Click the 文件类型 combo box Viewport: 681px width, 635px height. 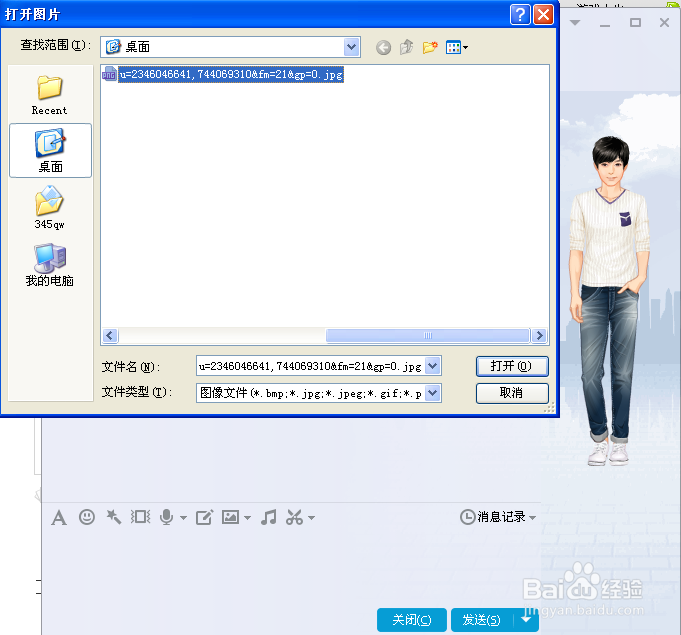pos(319,393)
